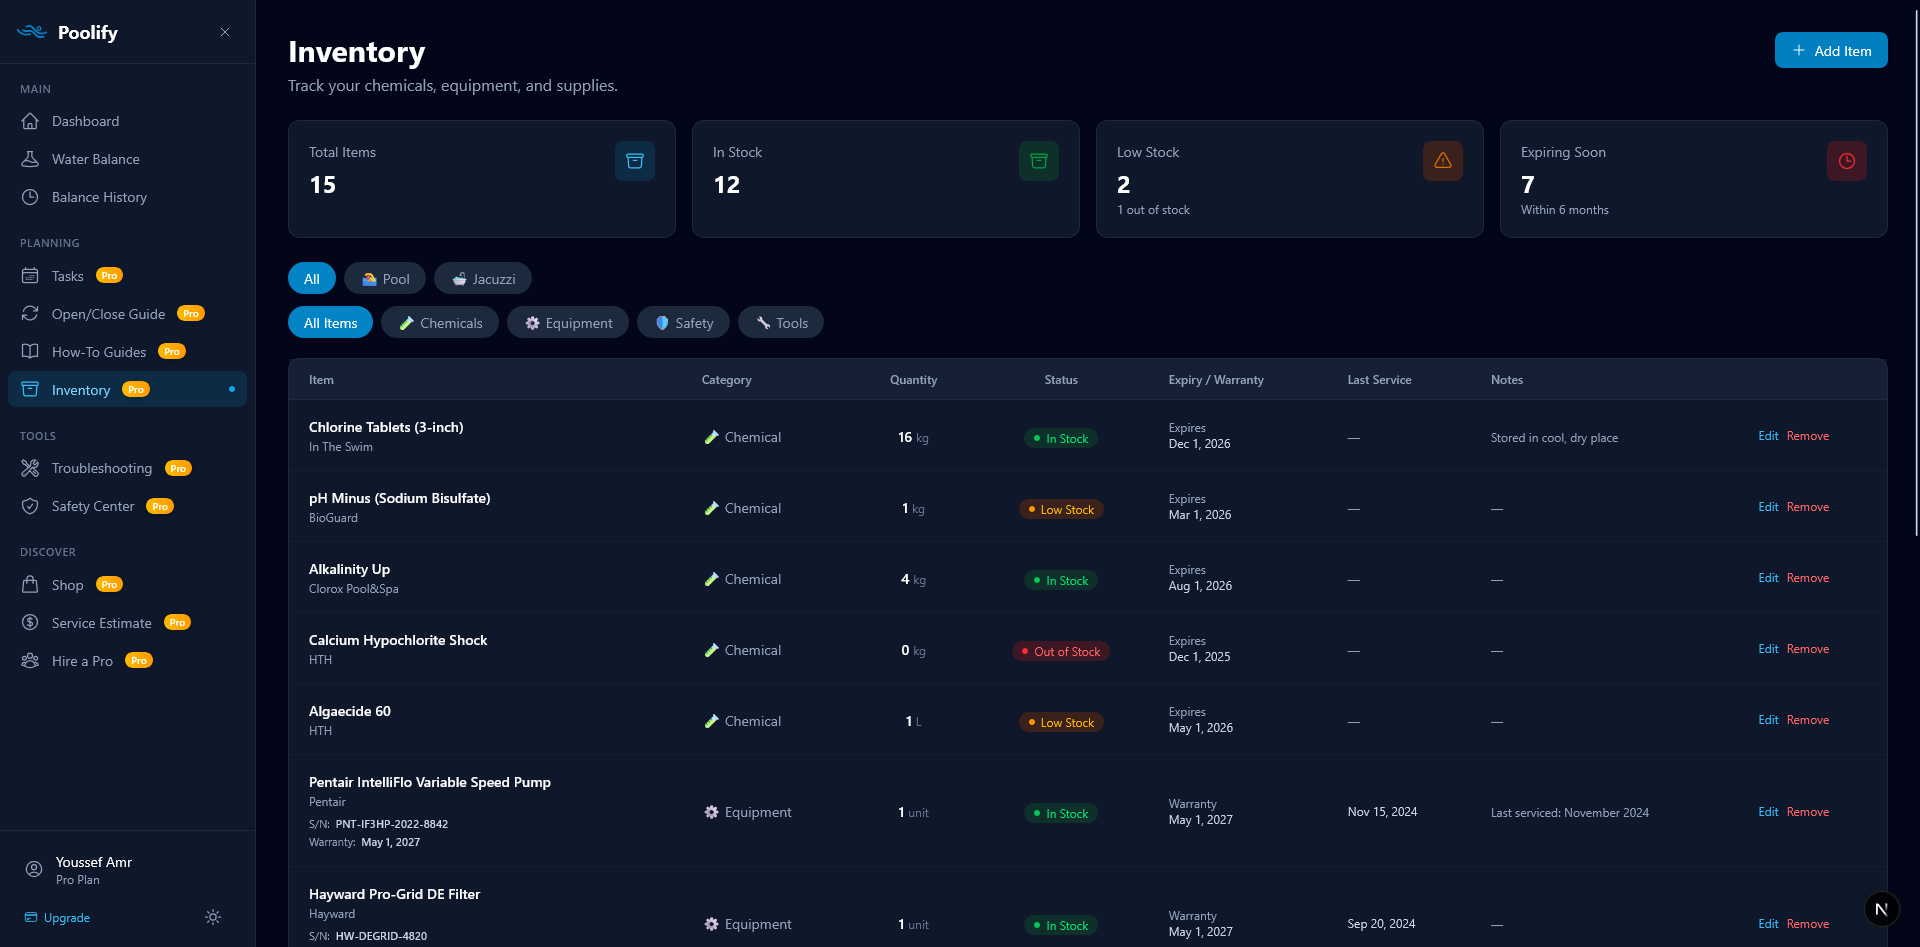The image size is (1920, 947).
Task: Select the All Items category filter
Action: coord(330,322)
